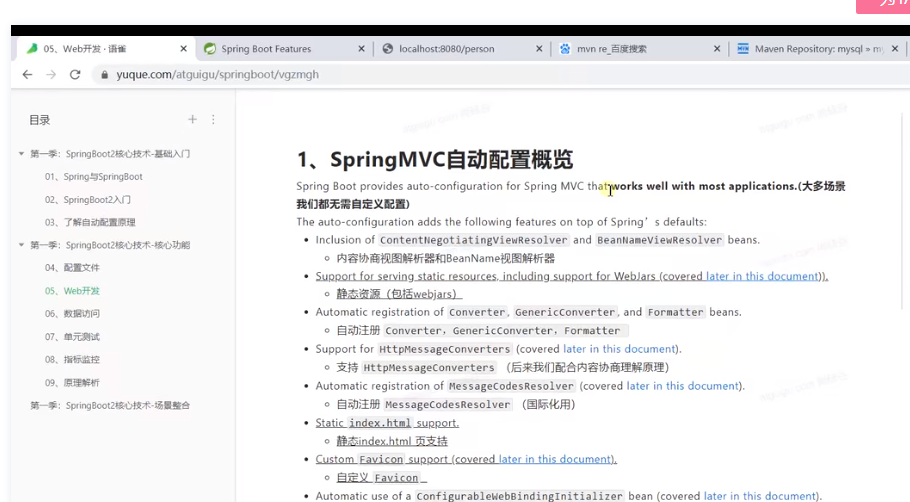Click the browser back arrow
This screenshot has width=910, height=502.
click(27, 74)
